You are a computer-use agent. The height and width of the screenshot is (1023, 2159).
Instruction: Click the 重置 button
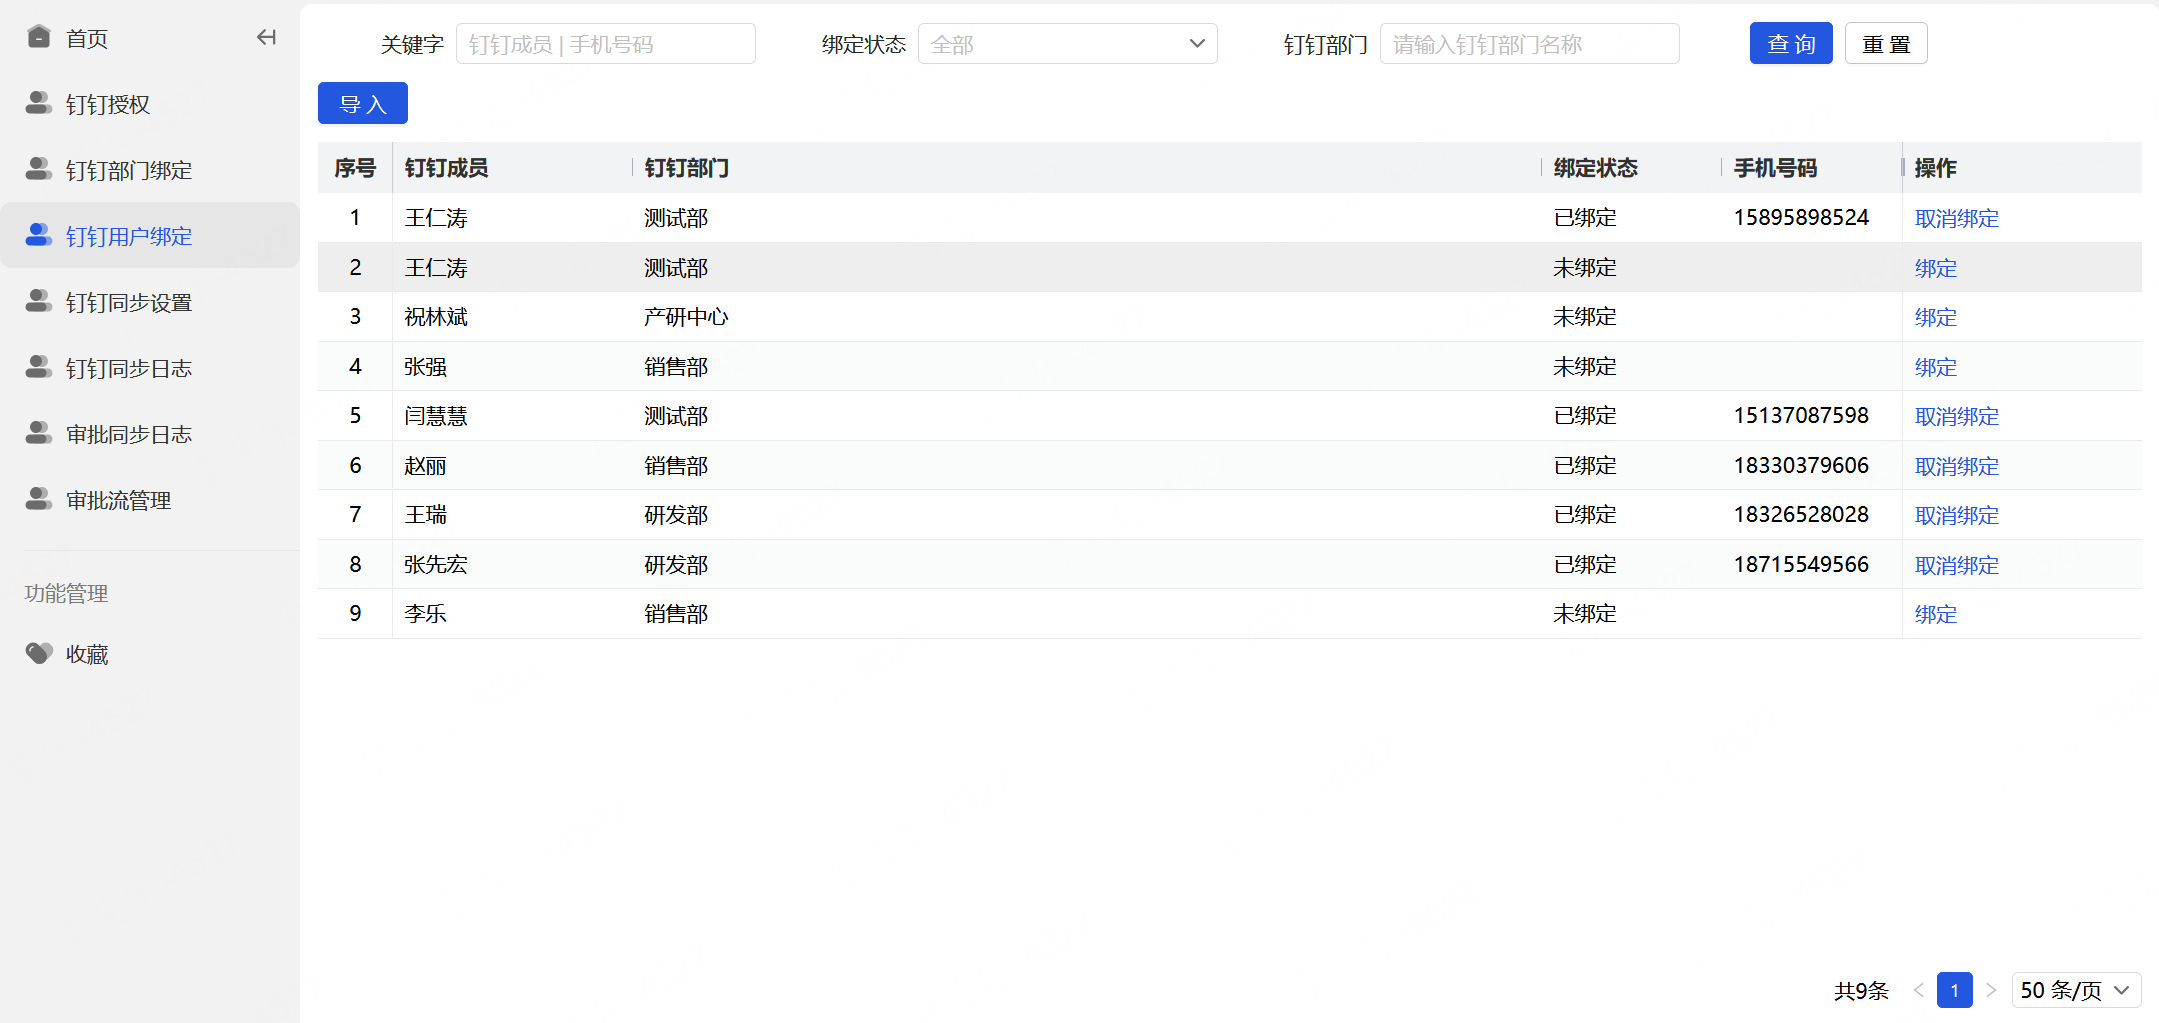point(1886,44)
